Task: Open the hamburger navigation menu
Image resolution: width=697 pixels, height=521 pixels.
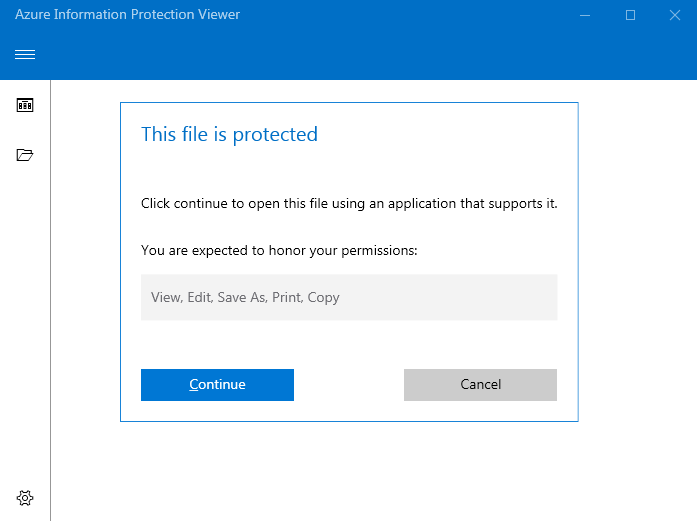Action: point(25,54)
